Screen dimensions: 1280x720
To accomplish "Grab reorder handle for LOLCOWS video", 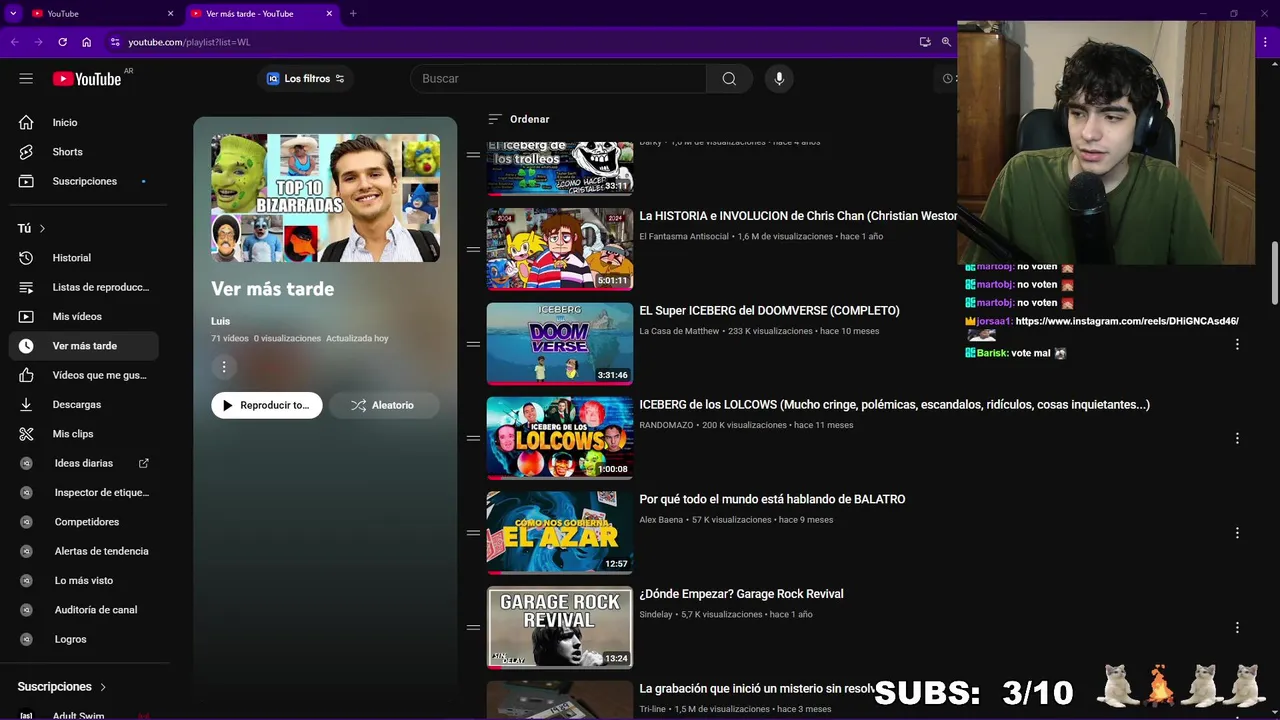I will click(473, 438).
